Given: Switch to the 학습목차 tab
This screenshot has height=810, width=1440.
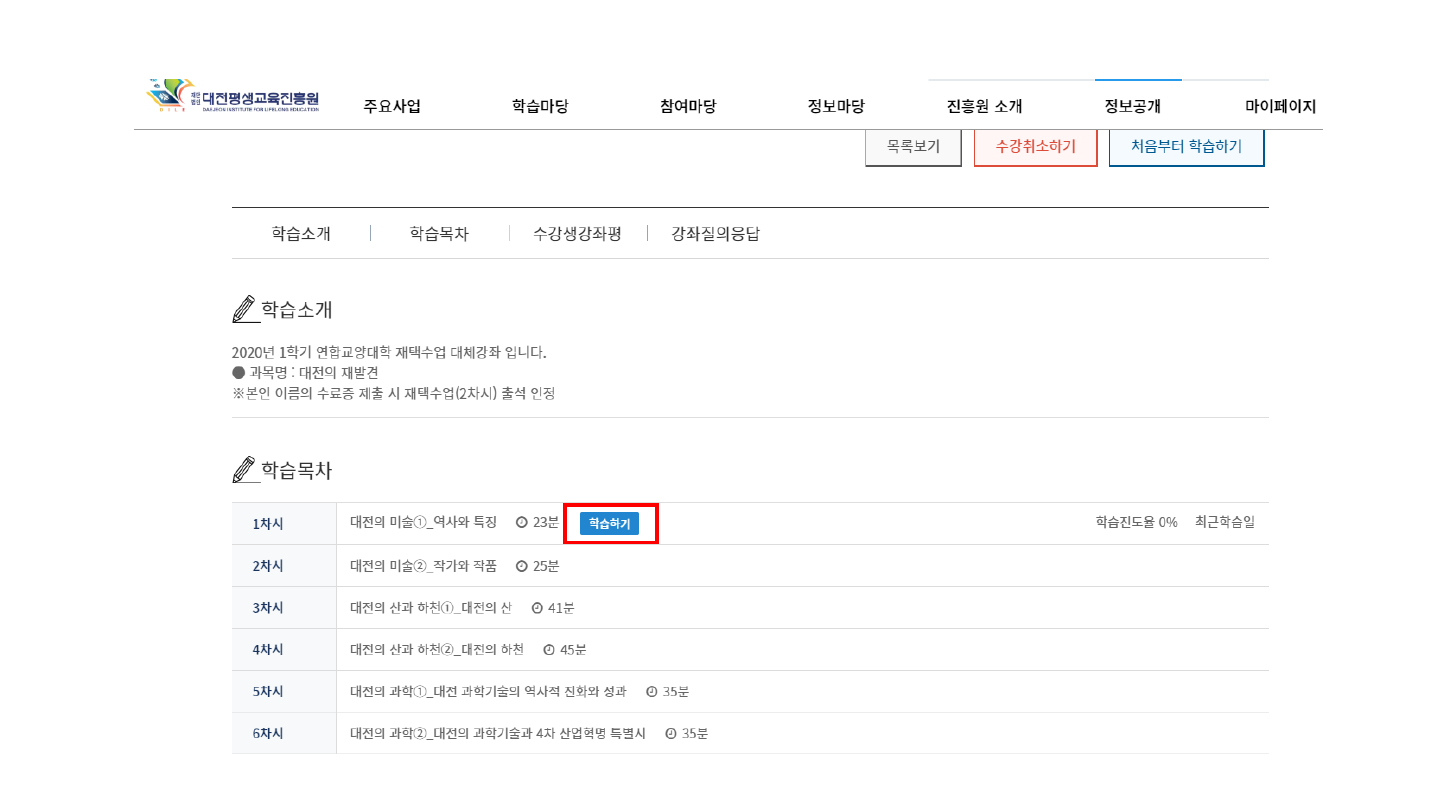Looking at the screenshot, I should pos(439,234).
